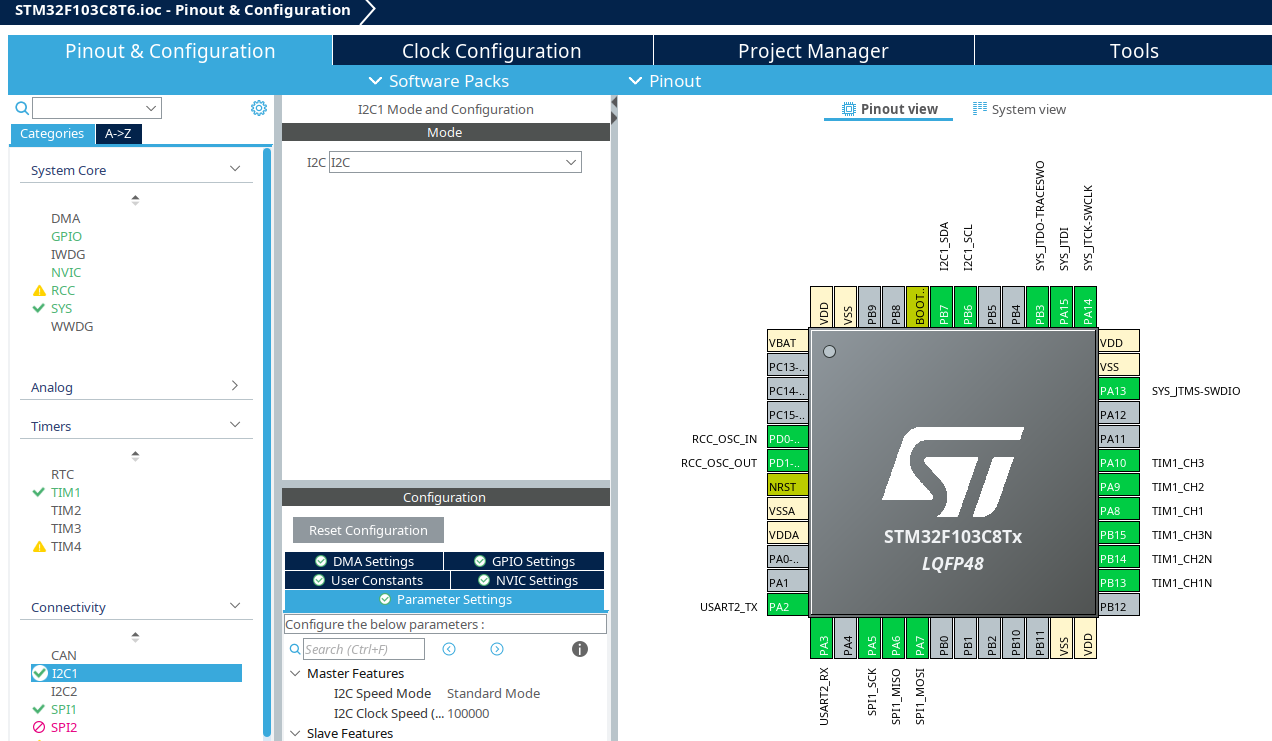This screenshot has width=1272, height=741.
Task: Click the settings gear icon in search panel
Action: tap(259, 108)
